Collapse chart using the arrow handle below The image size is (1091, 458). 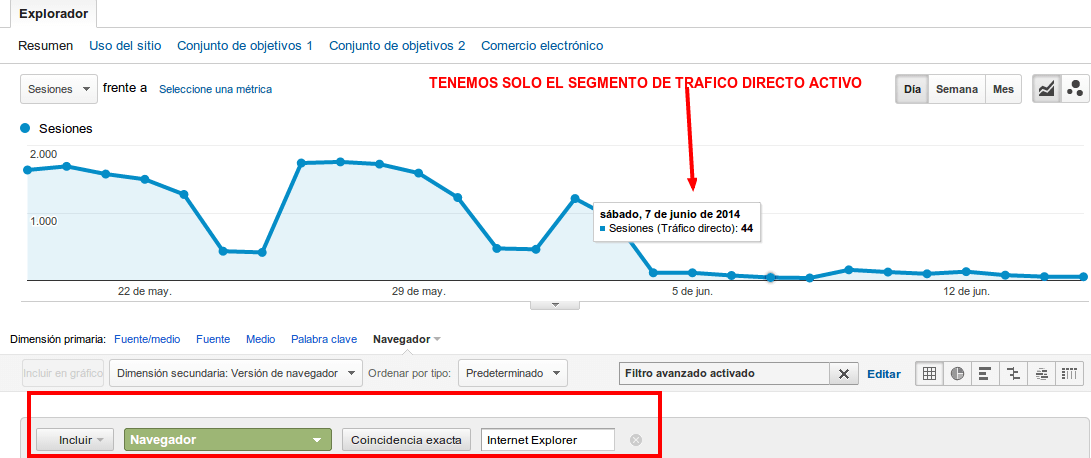tap(555, 305)
